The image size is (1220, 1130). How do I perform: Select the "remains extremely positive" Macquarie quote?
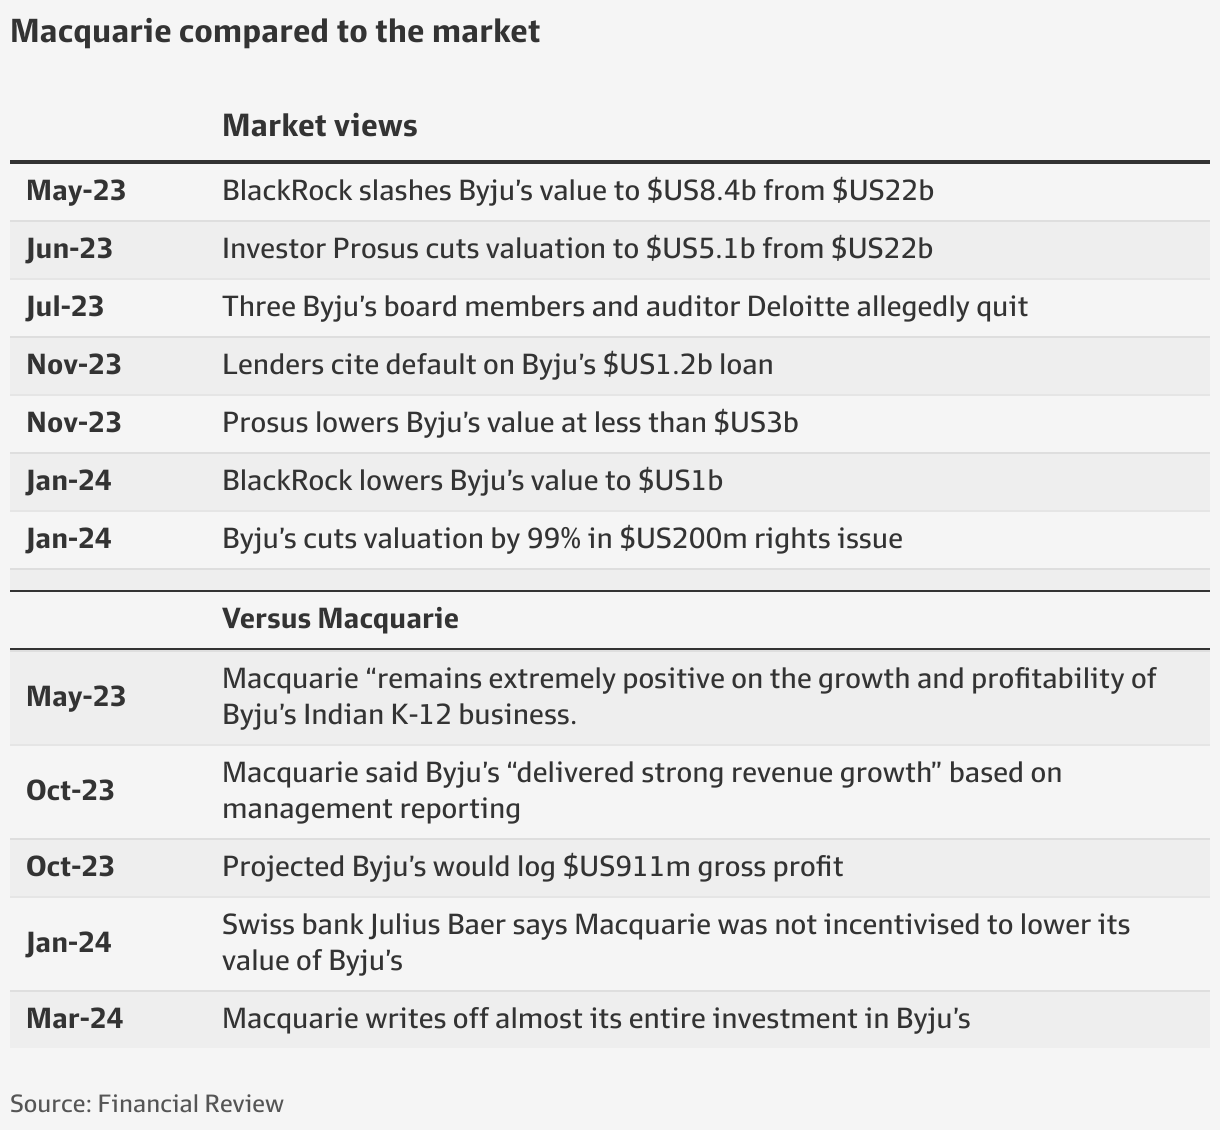(689, 696)
